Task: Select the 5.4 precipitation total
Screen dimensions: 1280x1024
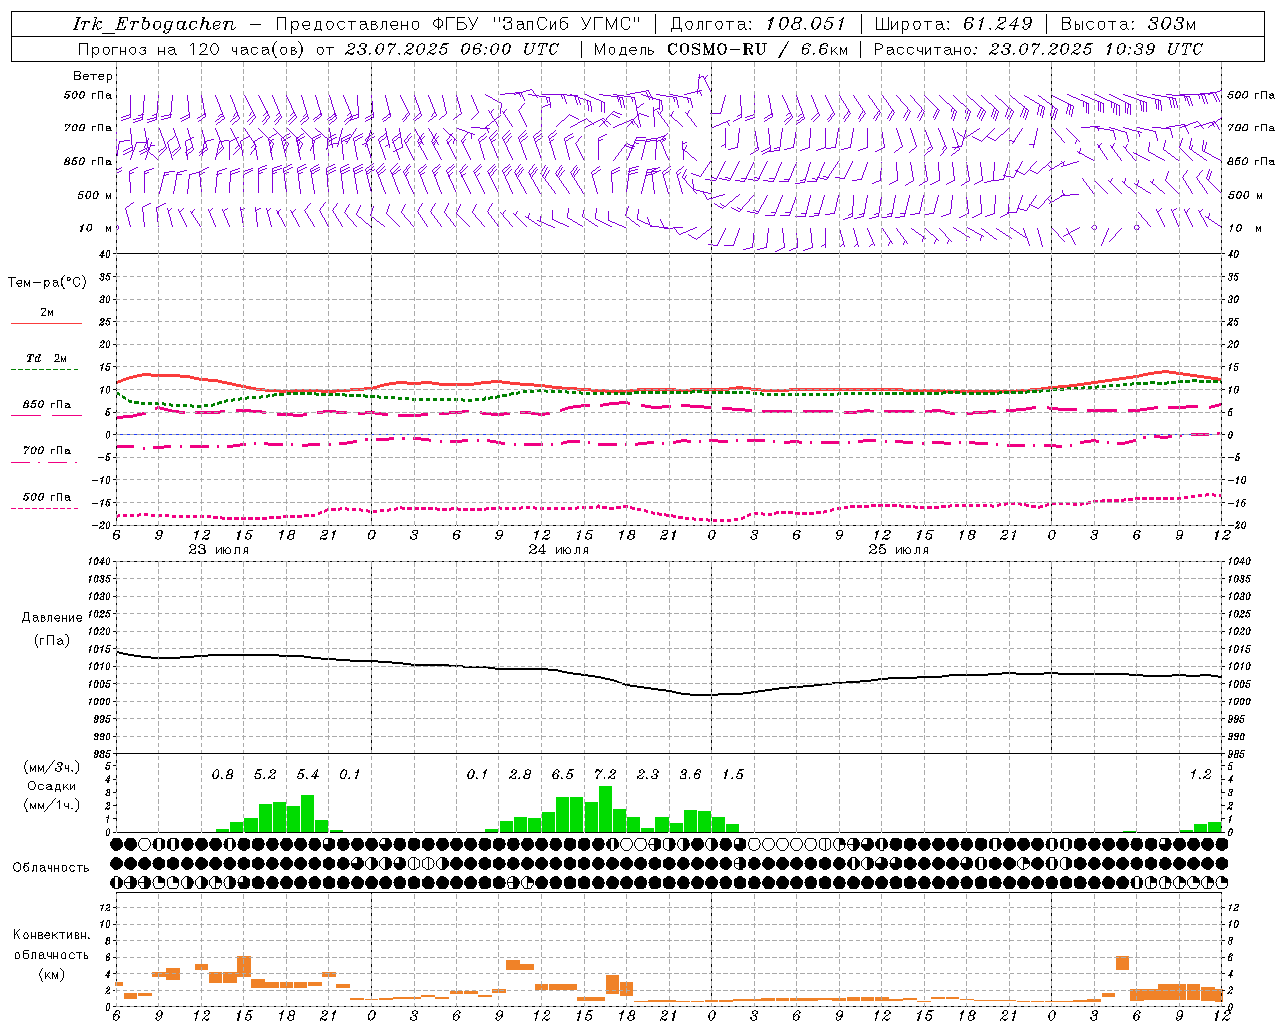Action: 308,774
